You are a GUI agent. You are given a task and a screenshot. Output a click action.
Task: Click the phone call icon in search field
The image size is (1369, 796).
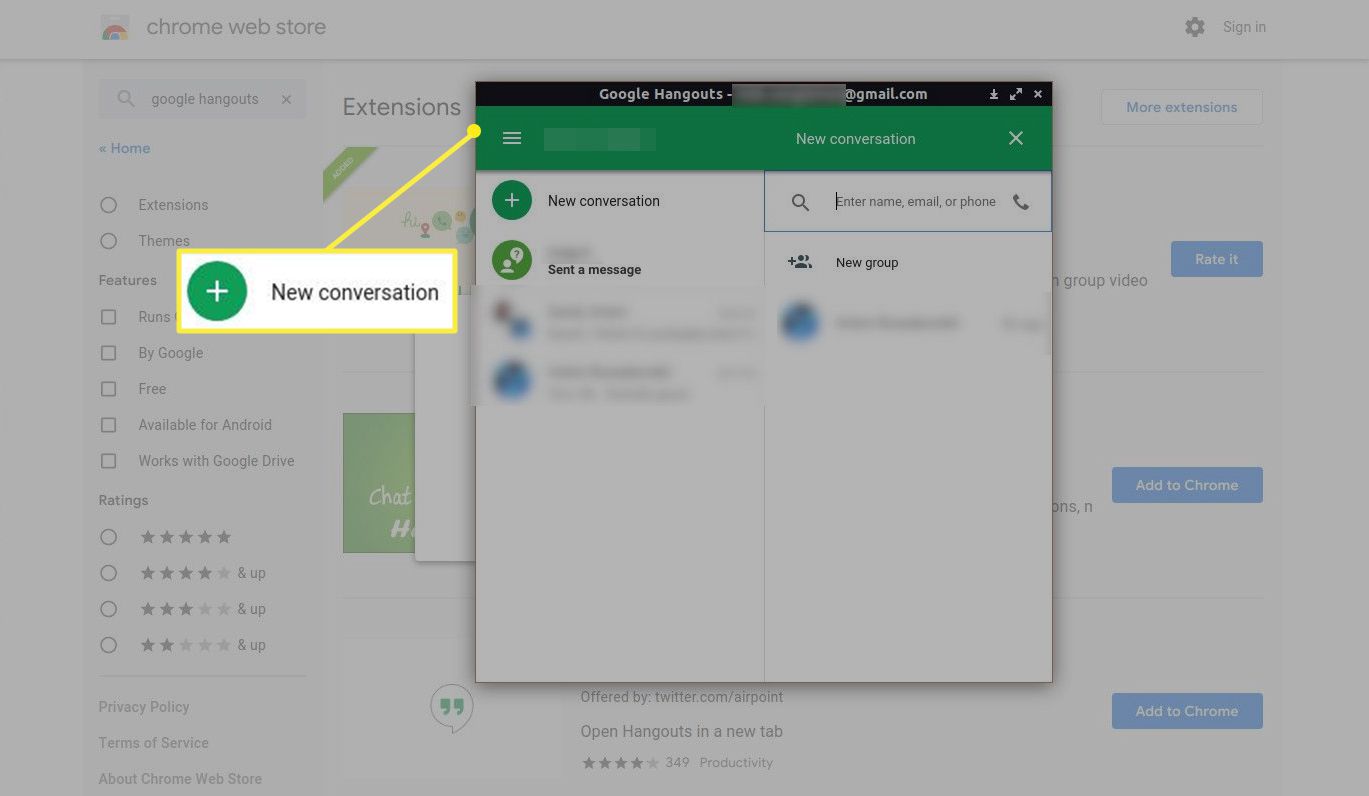pyautogui.click(x=1021, y=202)
